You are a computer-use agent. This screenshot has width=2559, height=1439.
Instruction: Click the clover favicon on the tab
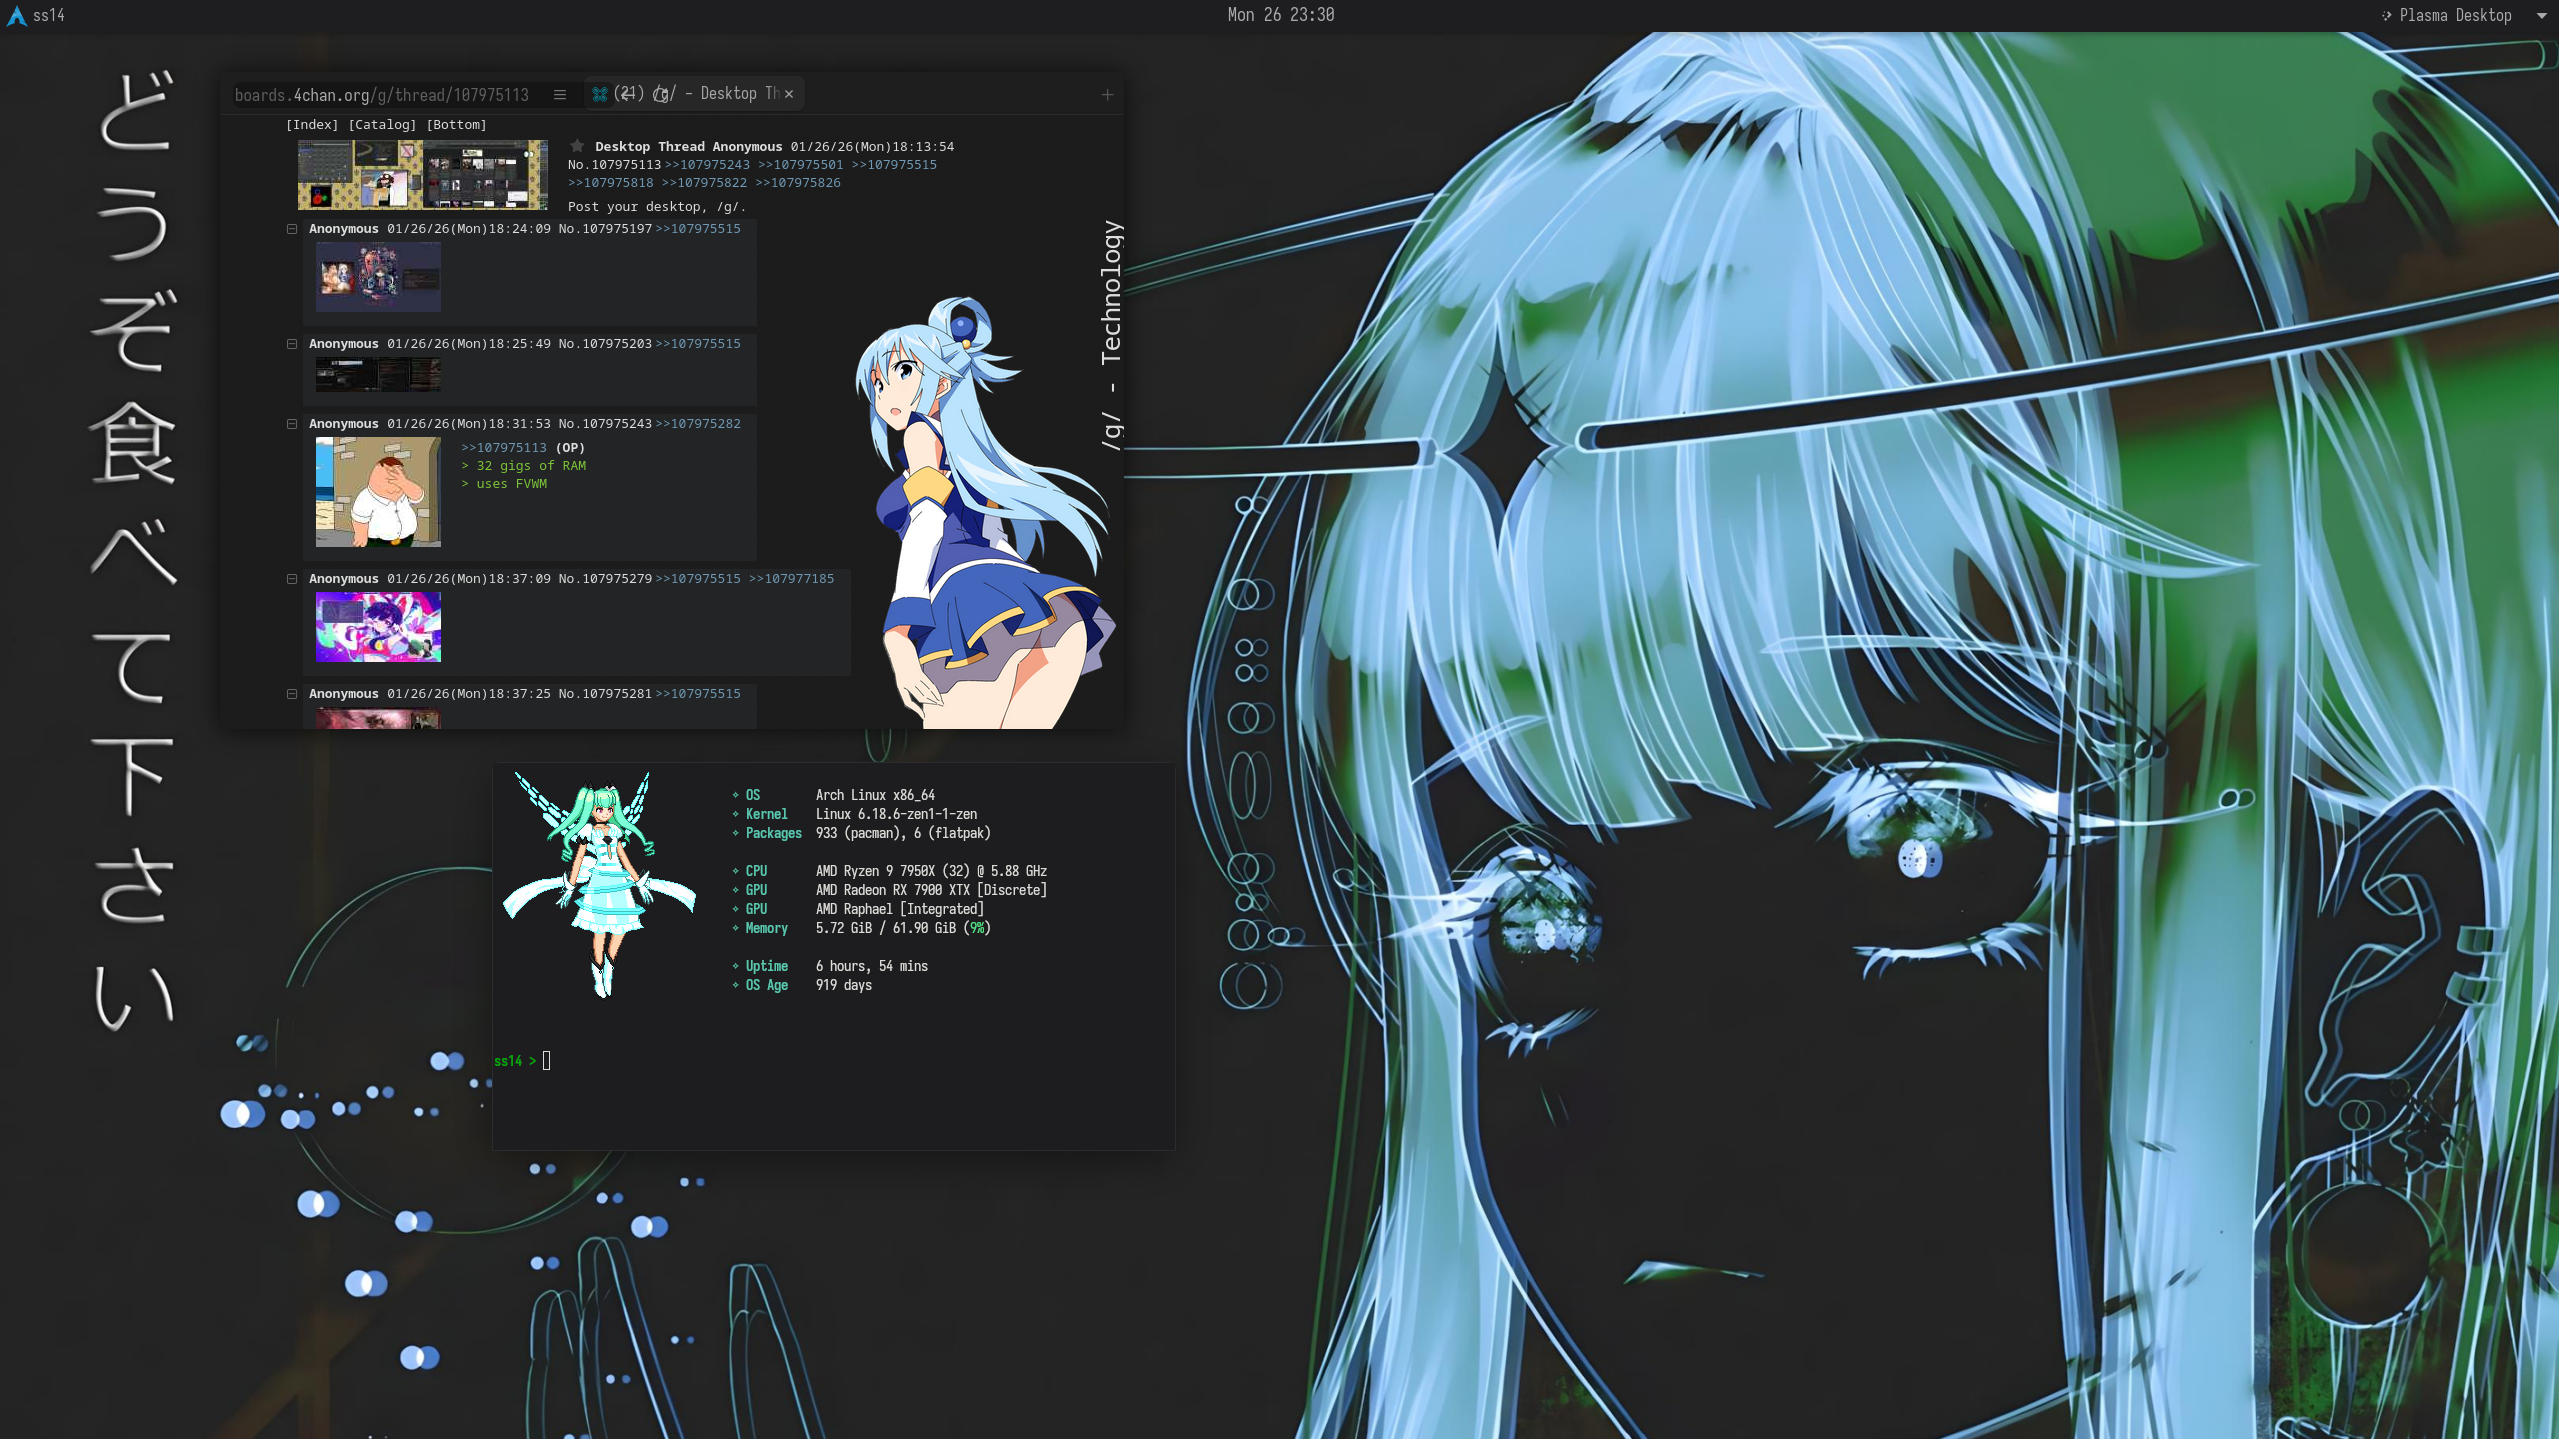tap(600, 94)
